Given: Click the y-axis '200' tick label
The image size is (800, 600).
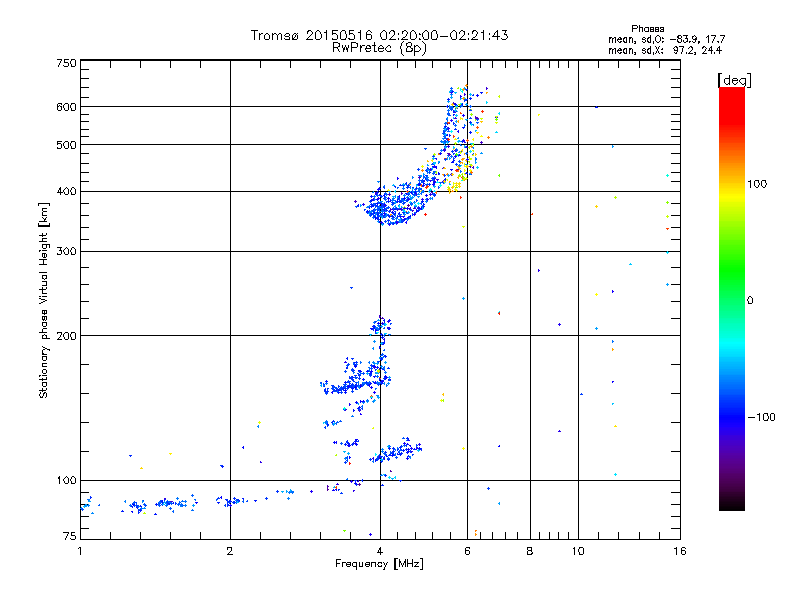Looking at the screenshot, I should click(x=66, y=336).
